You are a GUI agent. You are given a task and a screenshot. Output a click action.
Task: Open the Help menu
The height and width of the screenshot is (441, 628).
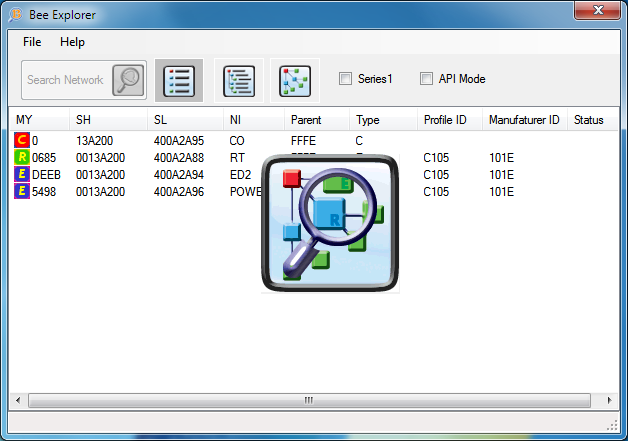(72, 42)
